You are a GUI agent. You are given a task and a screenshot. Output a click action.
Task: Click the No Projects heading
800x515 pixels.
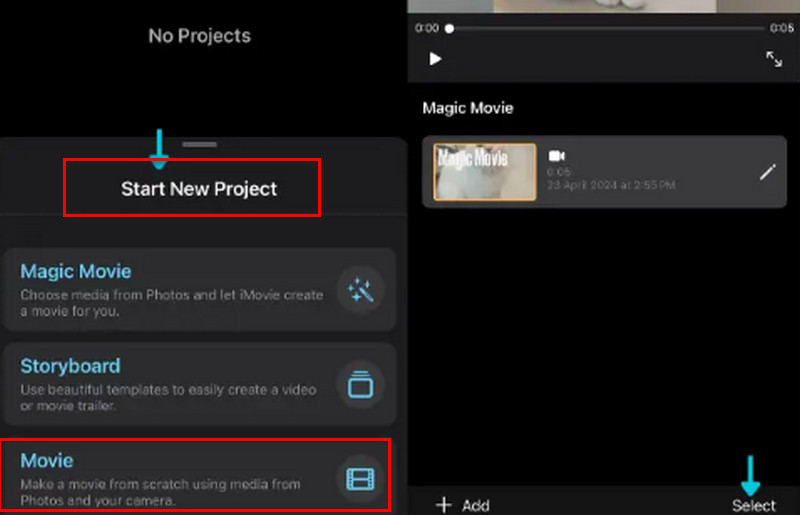[199, 36]
